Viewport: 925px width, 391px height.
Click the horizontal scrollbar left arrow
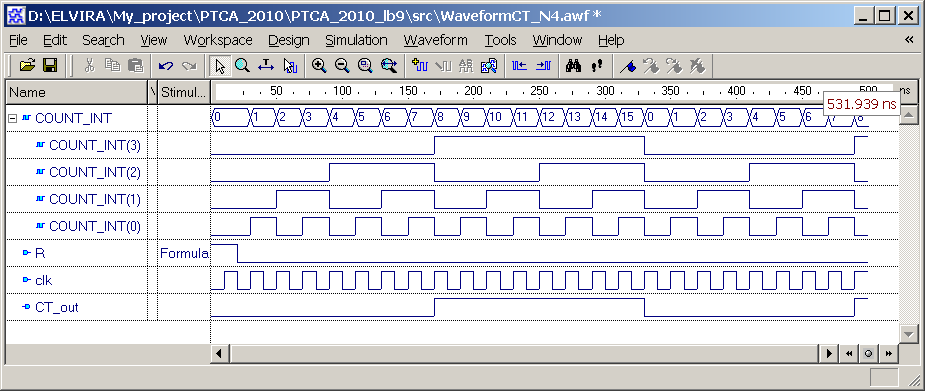point(219,354)
